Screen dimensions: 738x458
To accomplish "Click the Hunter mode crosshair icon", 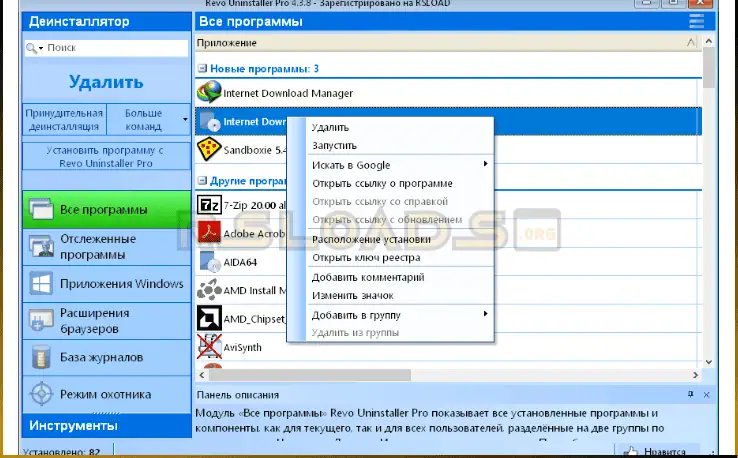I will (x=41, y=394).
